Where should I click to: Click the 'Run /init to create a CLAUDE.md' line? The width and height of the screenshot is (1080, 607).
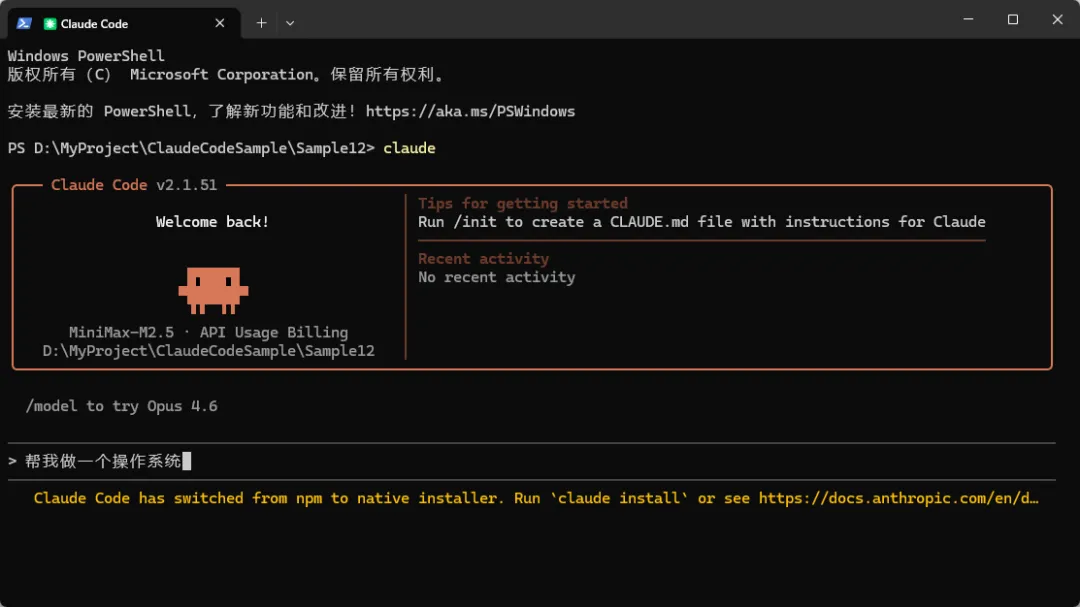pos(701,222)
